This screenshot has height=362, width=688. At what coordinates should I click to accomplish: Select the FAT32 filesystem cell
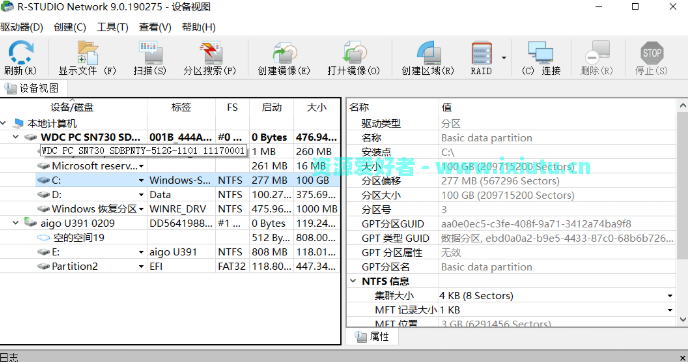pos(232,266)
